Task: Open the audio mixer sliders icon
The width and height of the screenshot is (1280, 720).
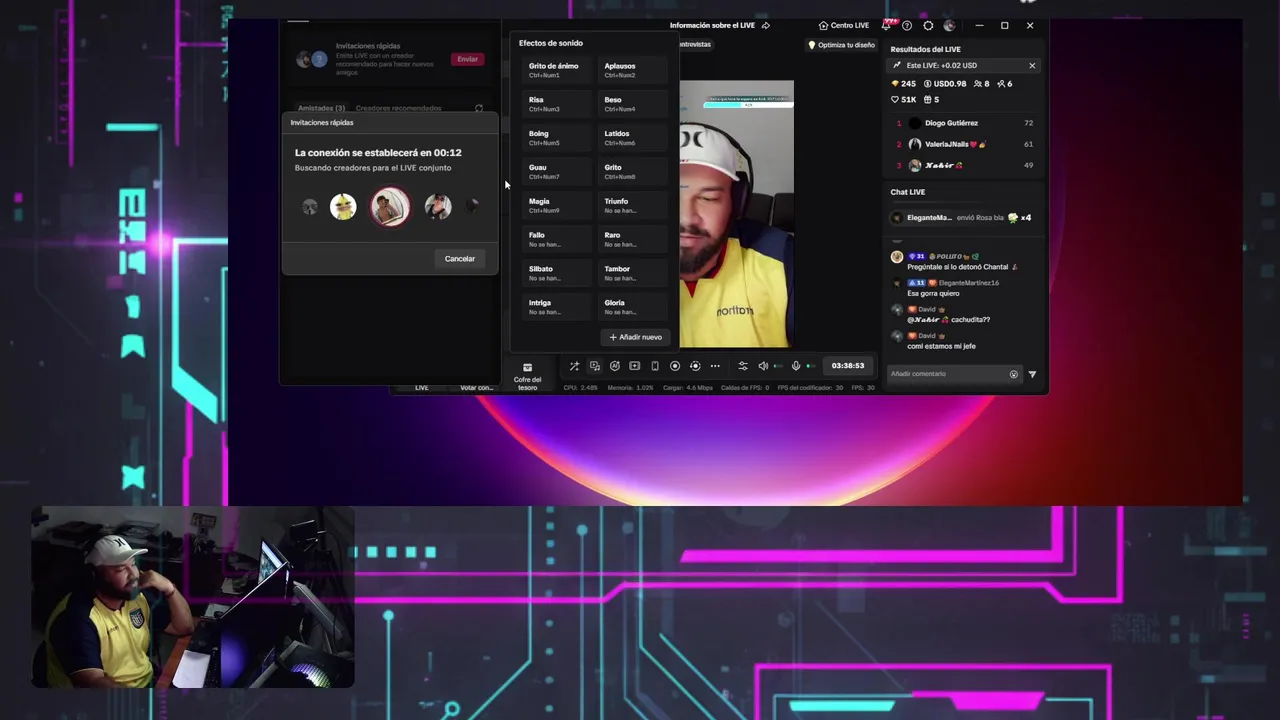Action: [x=743, y=366]
